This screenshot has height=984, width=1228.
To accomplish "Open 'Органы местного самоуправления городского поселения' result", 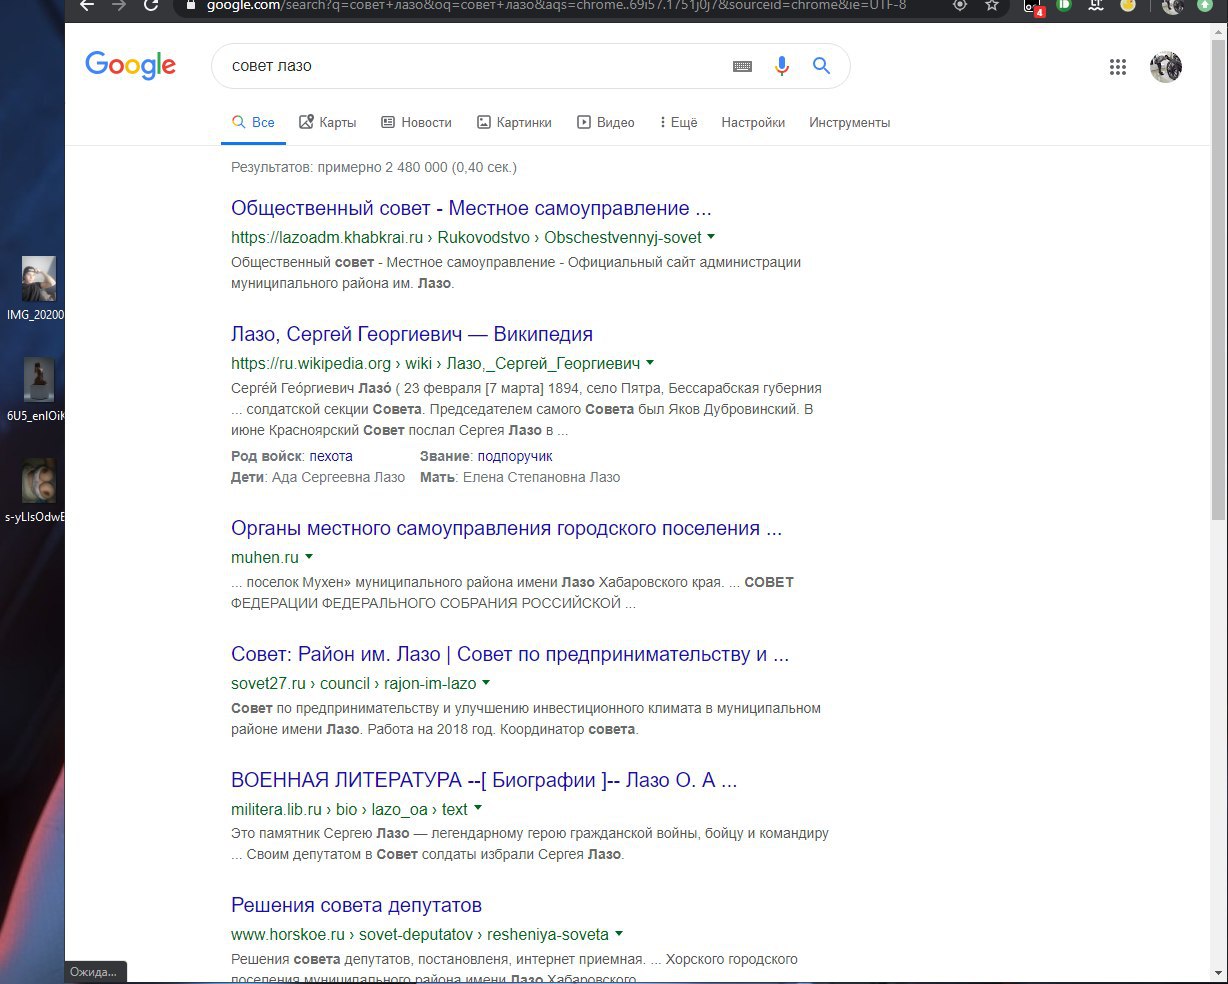I will tap(506, 528).
